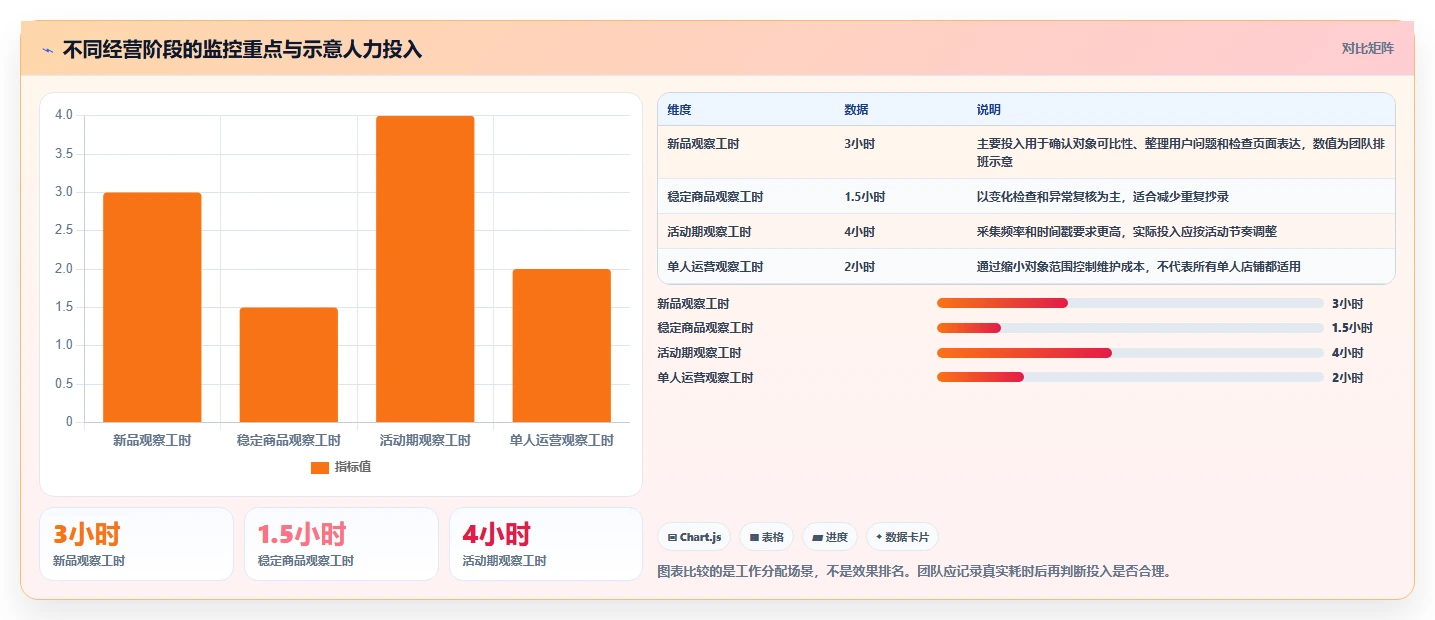Click the 单人运营观察工时 progress bar
Viewport: 1435px width, 620px height.
click(1130, 377)
